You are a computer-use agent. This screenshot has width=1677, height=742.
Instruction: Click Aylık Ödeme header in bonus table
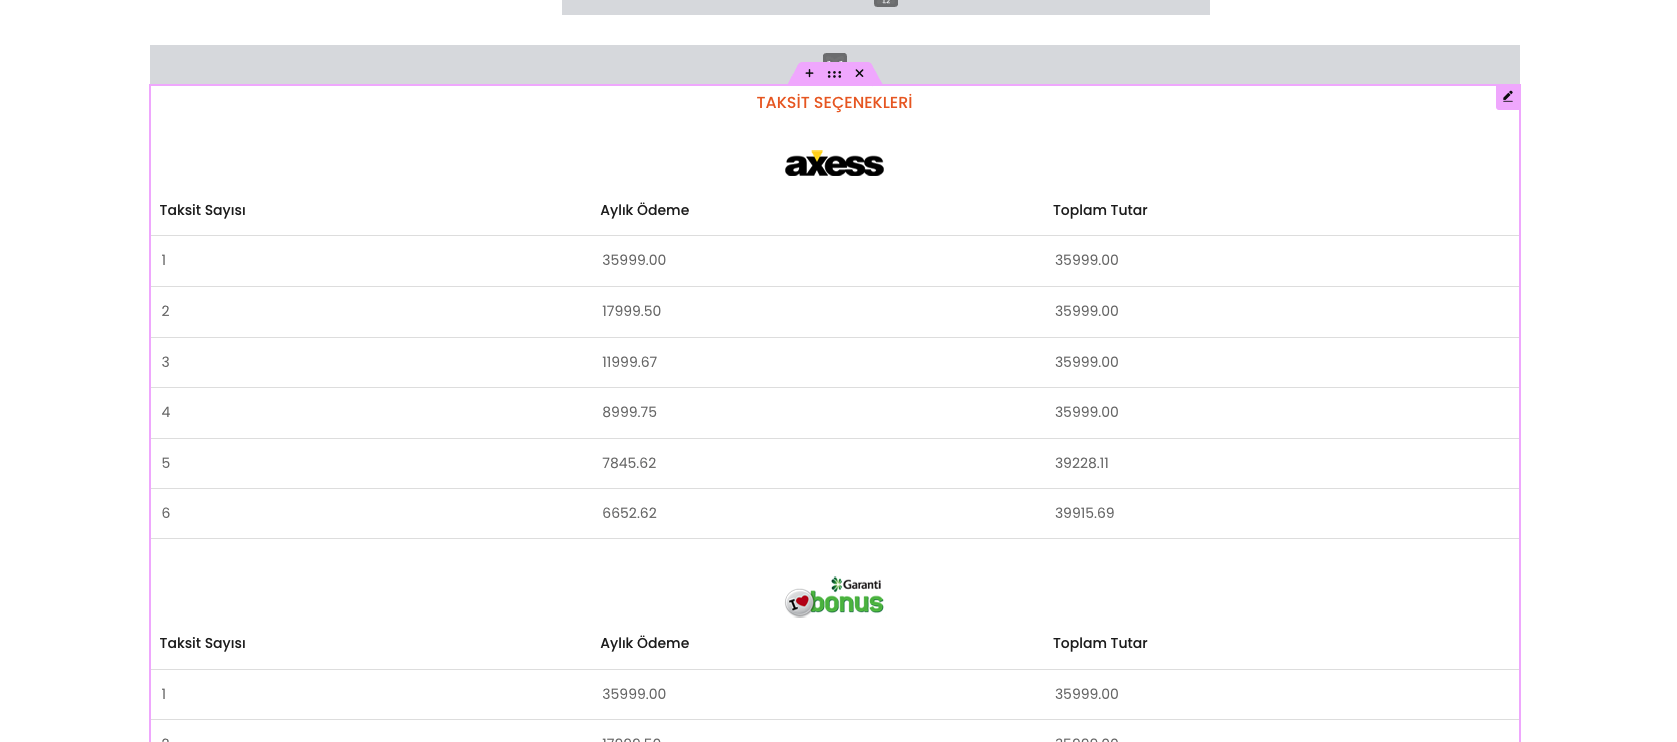click(x=645, y=643)
